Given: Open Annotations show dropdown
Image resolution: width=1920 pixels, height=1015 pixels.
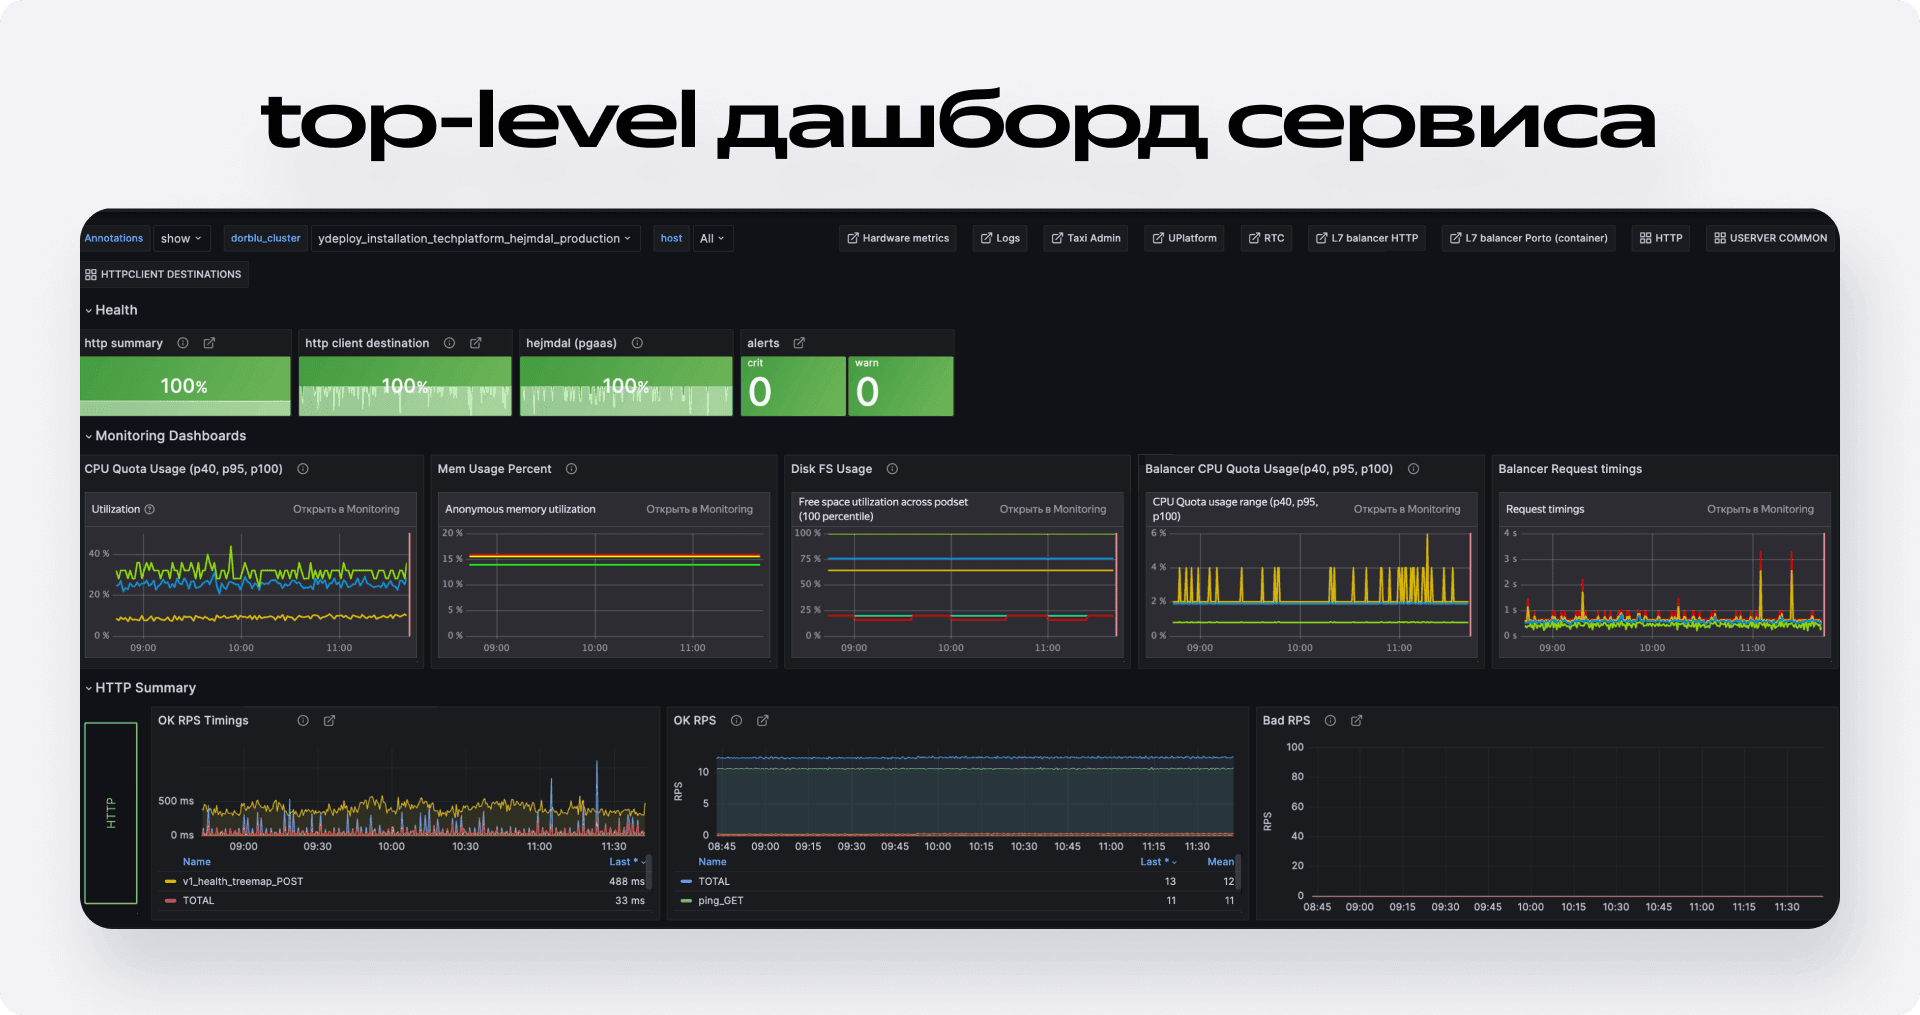Looking at the screenshot, I should [x=181, y=239].
